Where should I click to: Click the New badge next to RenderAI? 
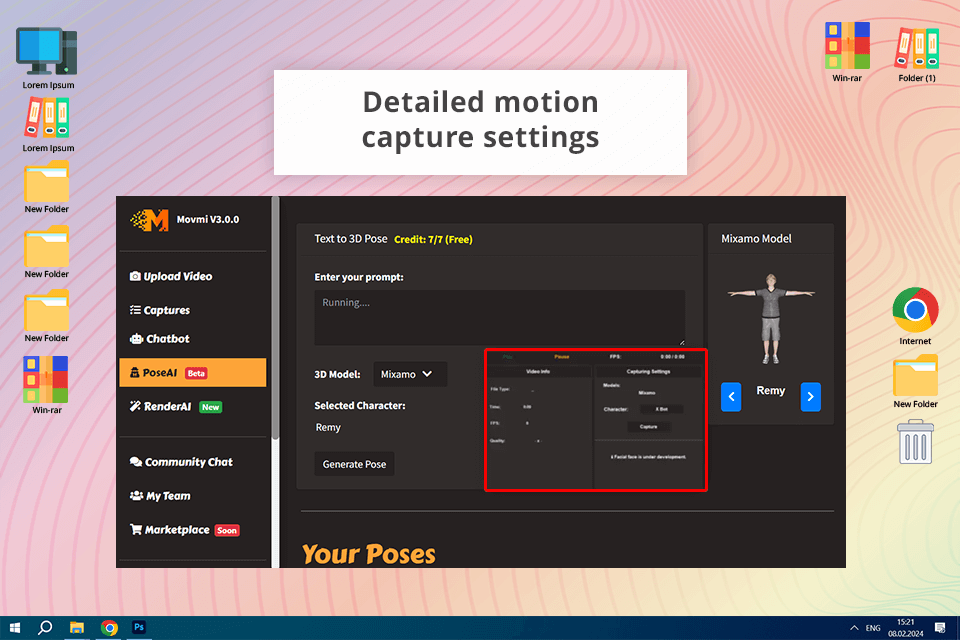[211, 407]
